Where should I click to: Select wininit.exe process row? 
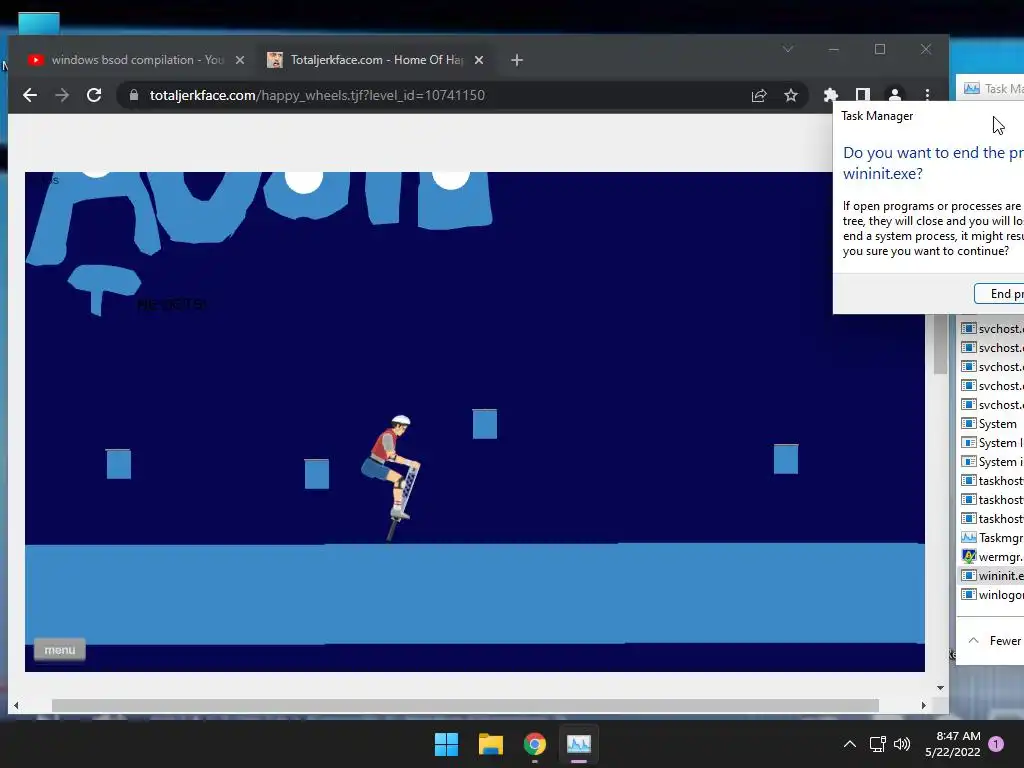[x=991, y=575]
